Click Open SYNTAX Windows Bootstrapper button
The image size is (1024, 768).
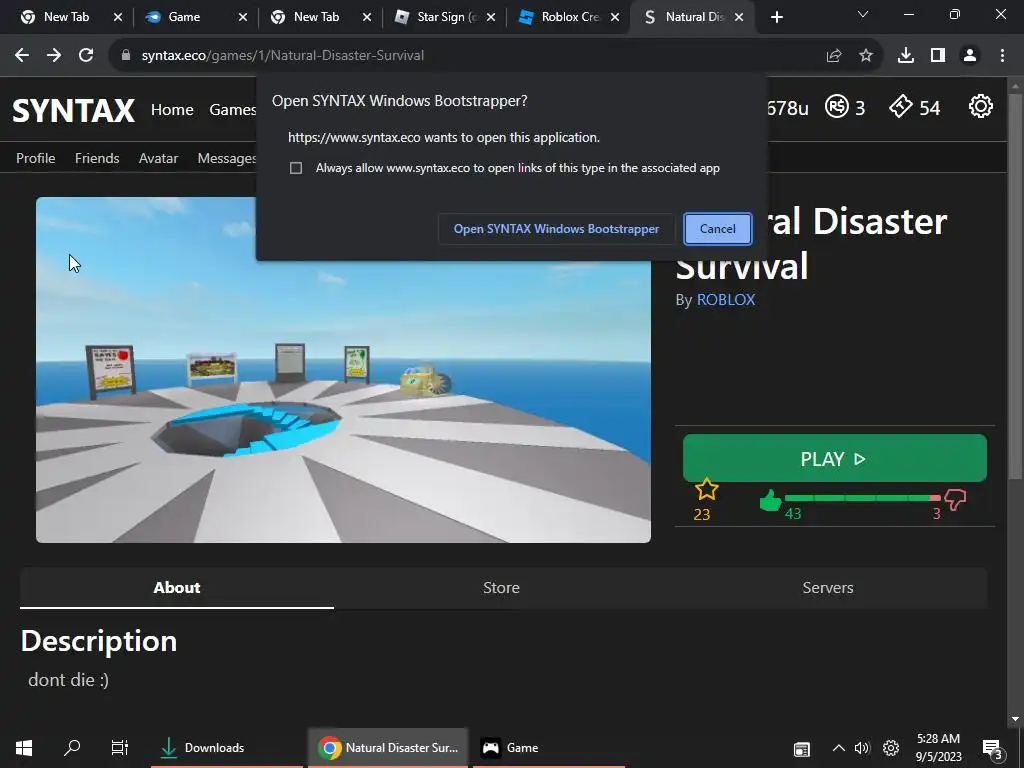point(556,229)
